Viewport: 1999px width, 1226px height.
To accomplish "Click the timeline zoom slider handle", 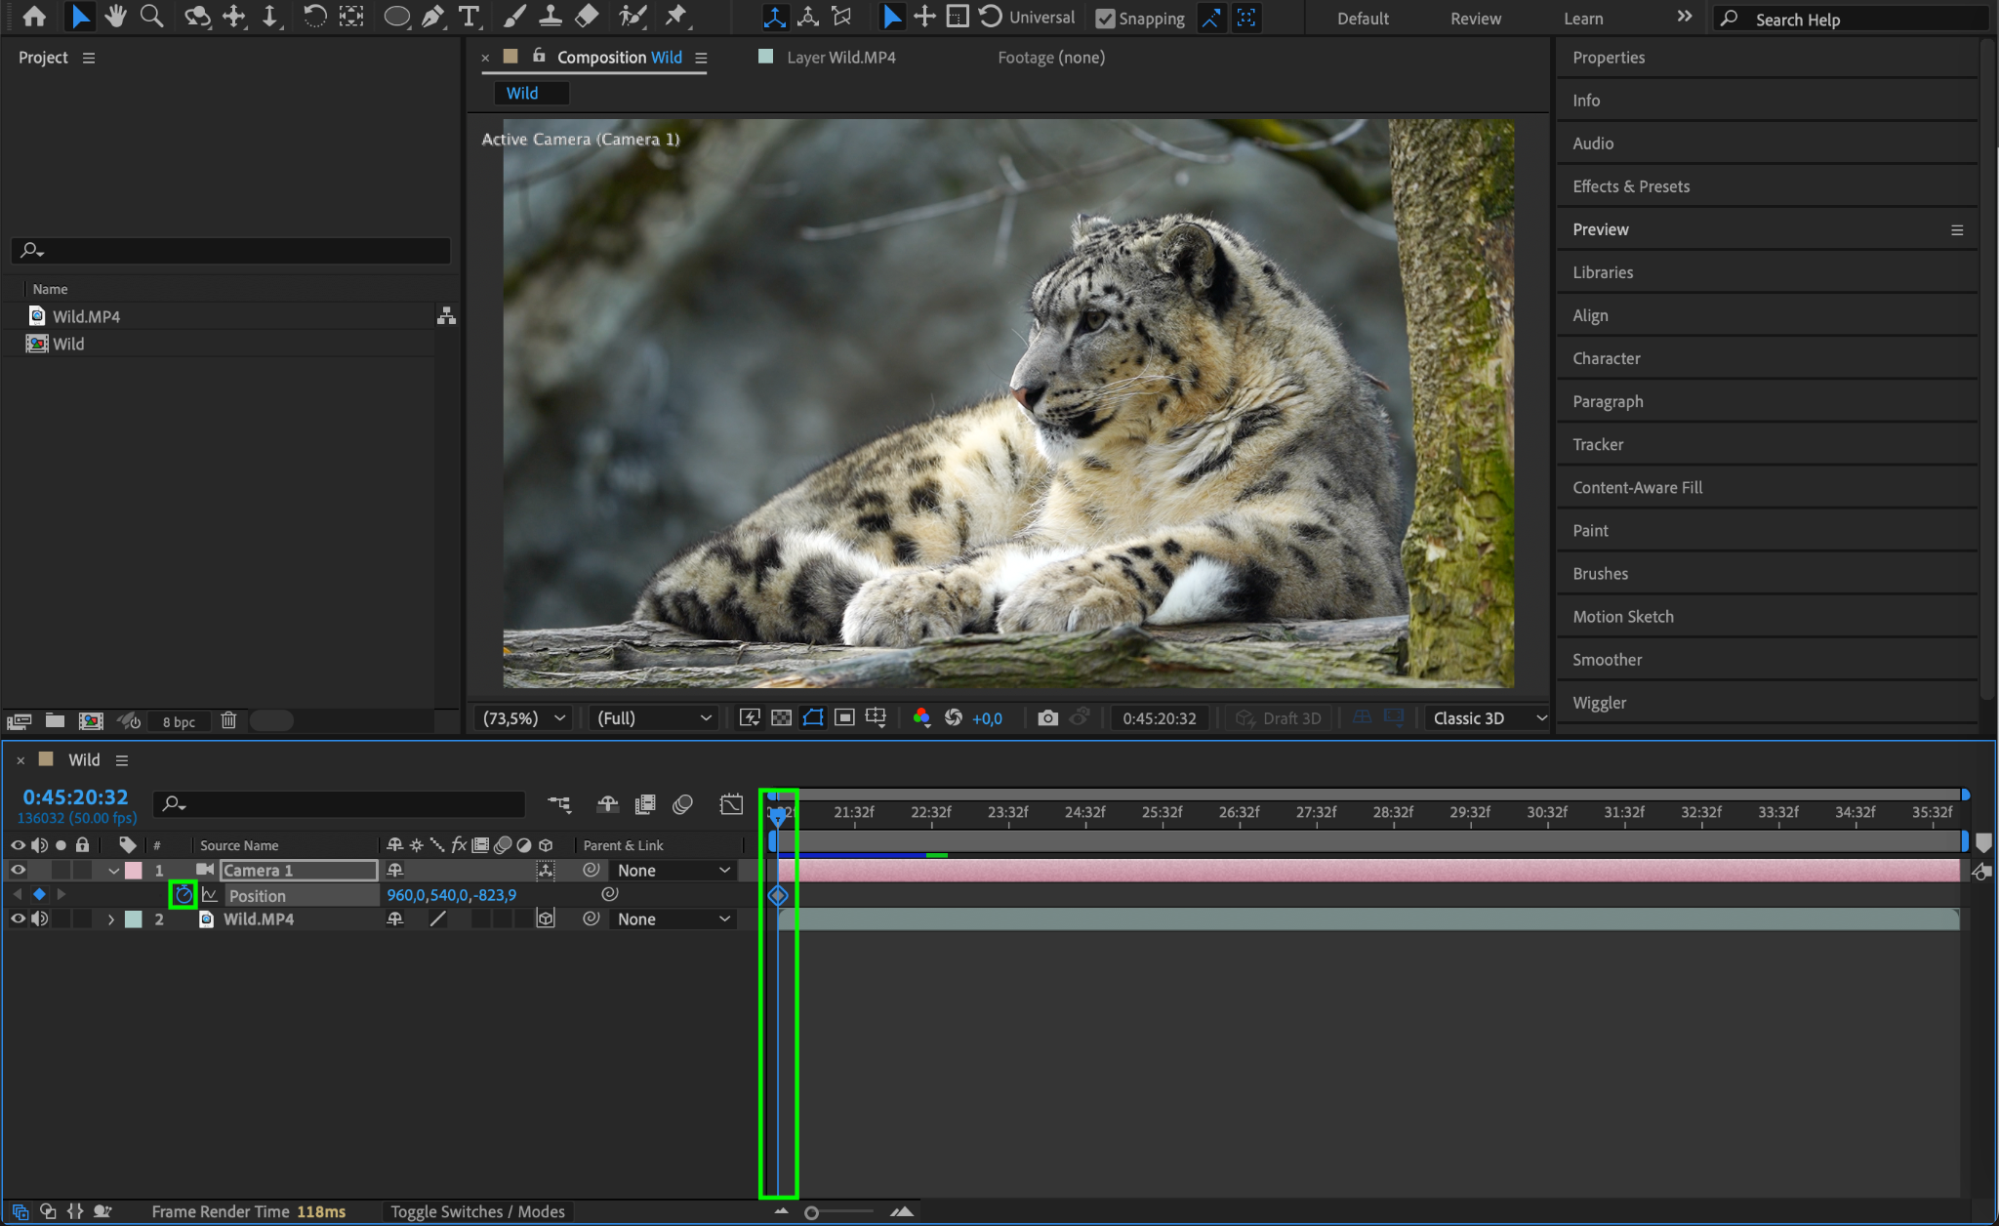I will 811,1213.
